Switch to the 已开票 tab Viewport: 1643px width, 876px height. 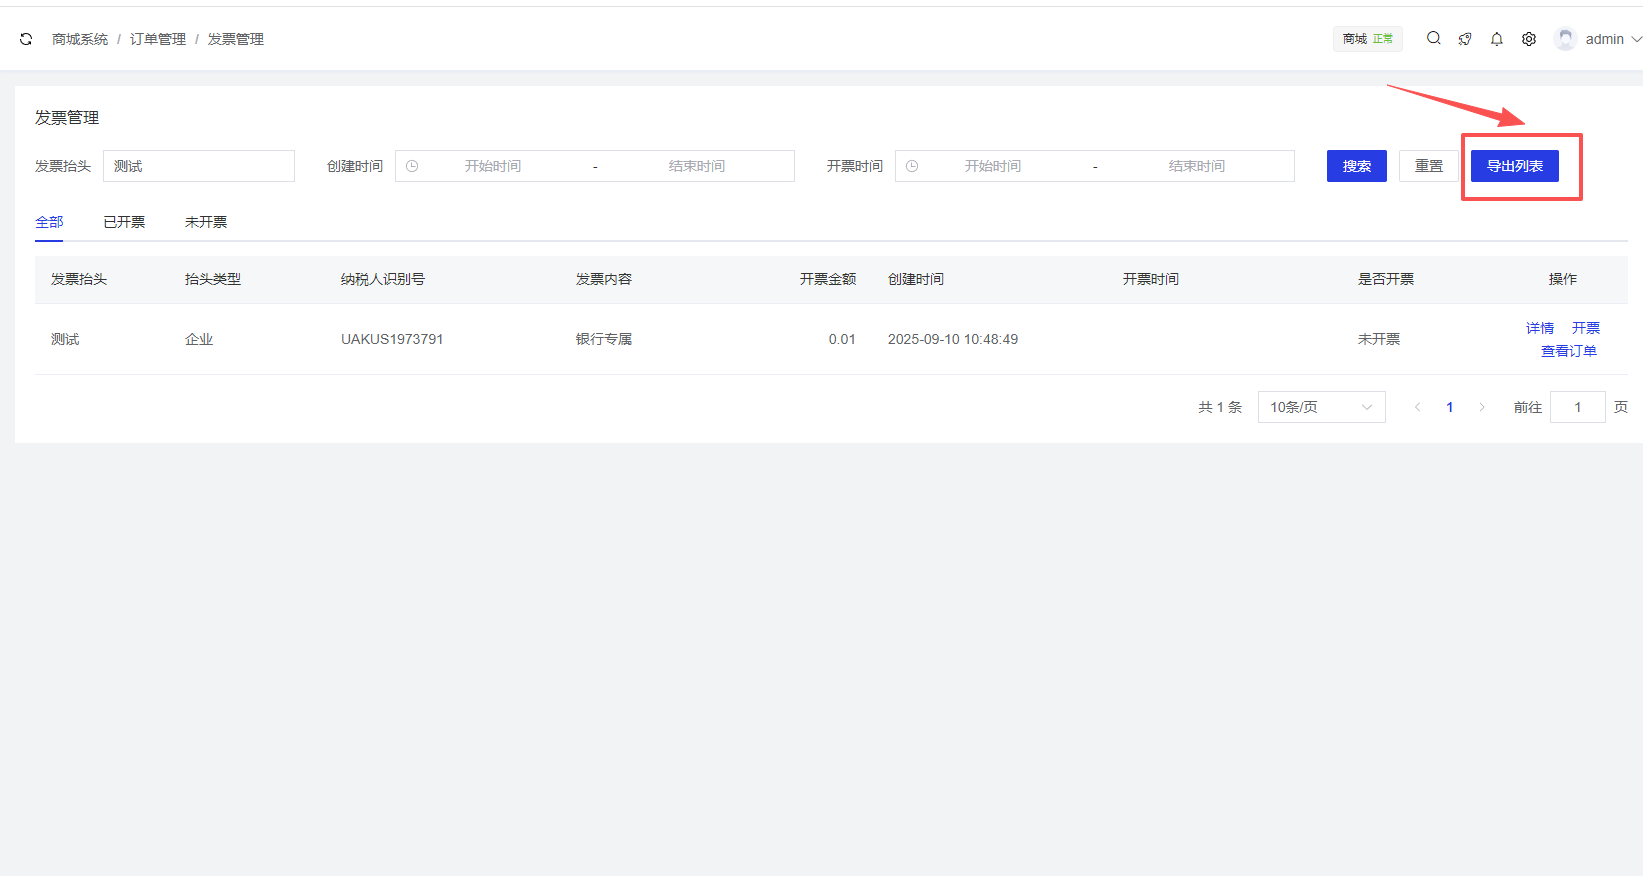(124, 222)
